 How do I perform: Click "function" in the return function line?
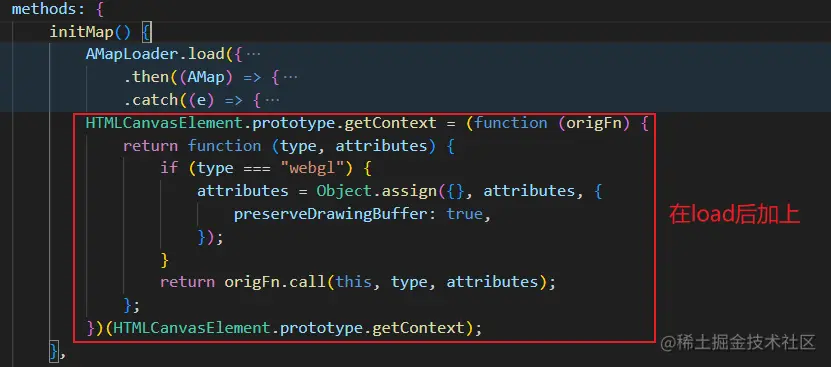coord(224,146)
